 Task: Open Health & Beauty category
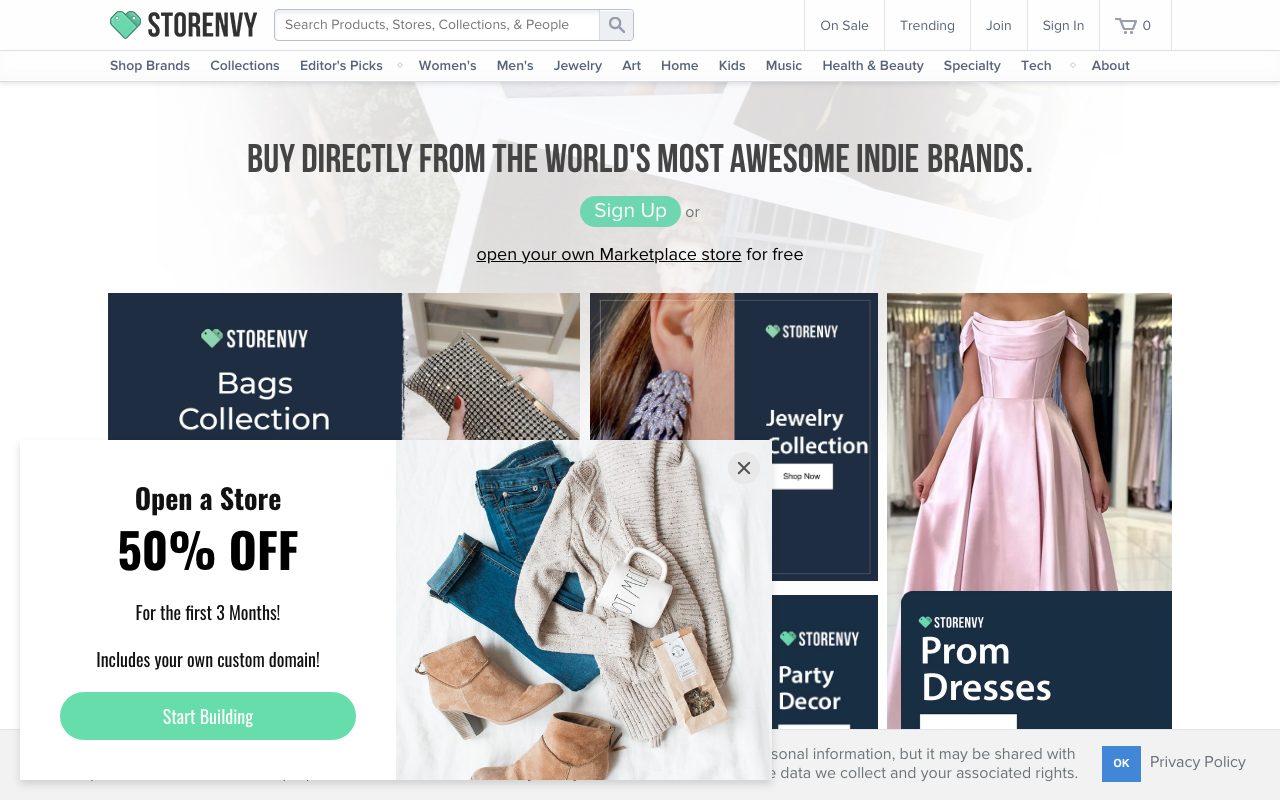(873, 65)
